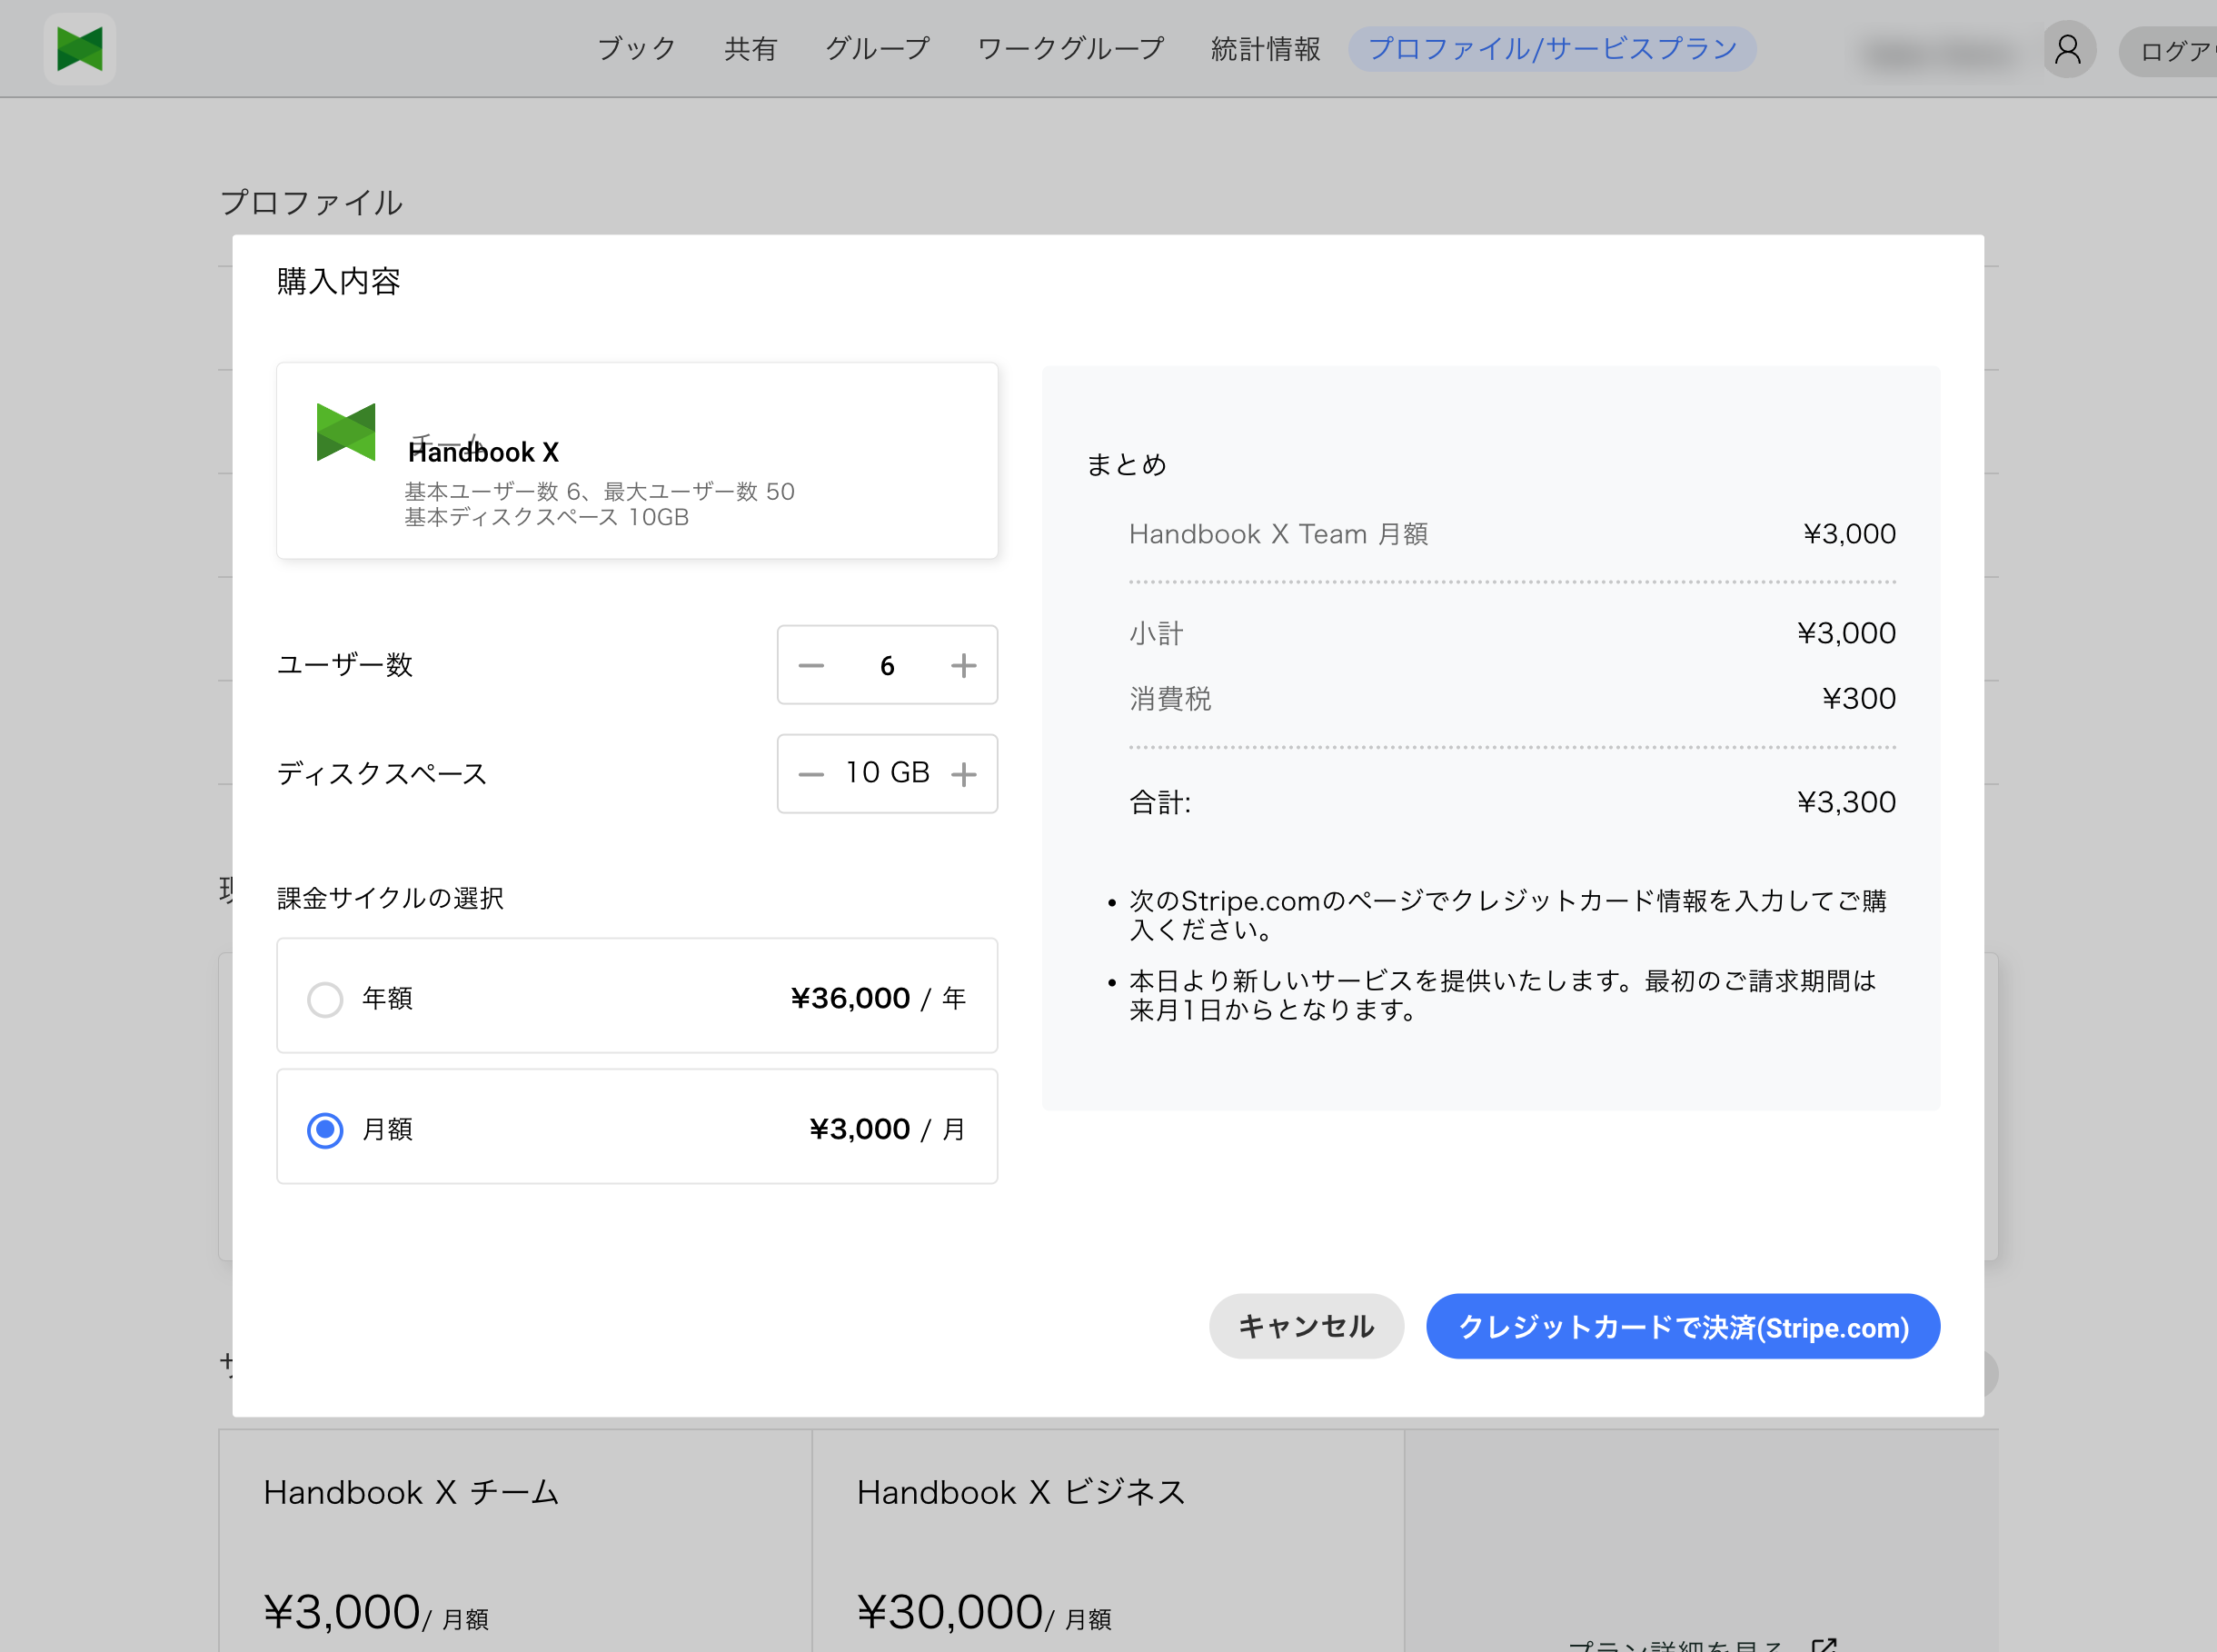Click the ¥3,000 / 月 price
The width and height of the screenshot is (2217, 1652).
(887, 1130)
